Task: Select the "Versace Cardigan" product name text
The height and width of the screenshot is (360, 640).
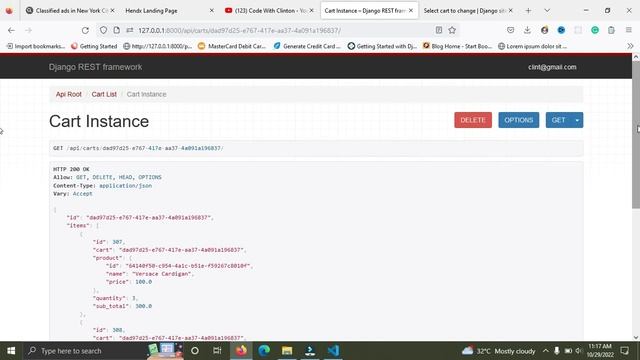Action: point(162,274)
